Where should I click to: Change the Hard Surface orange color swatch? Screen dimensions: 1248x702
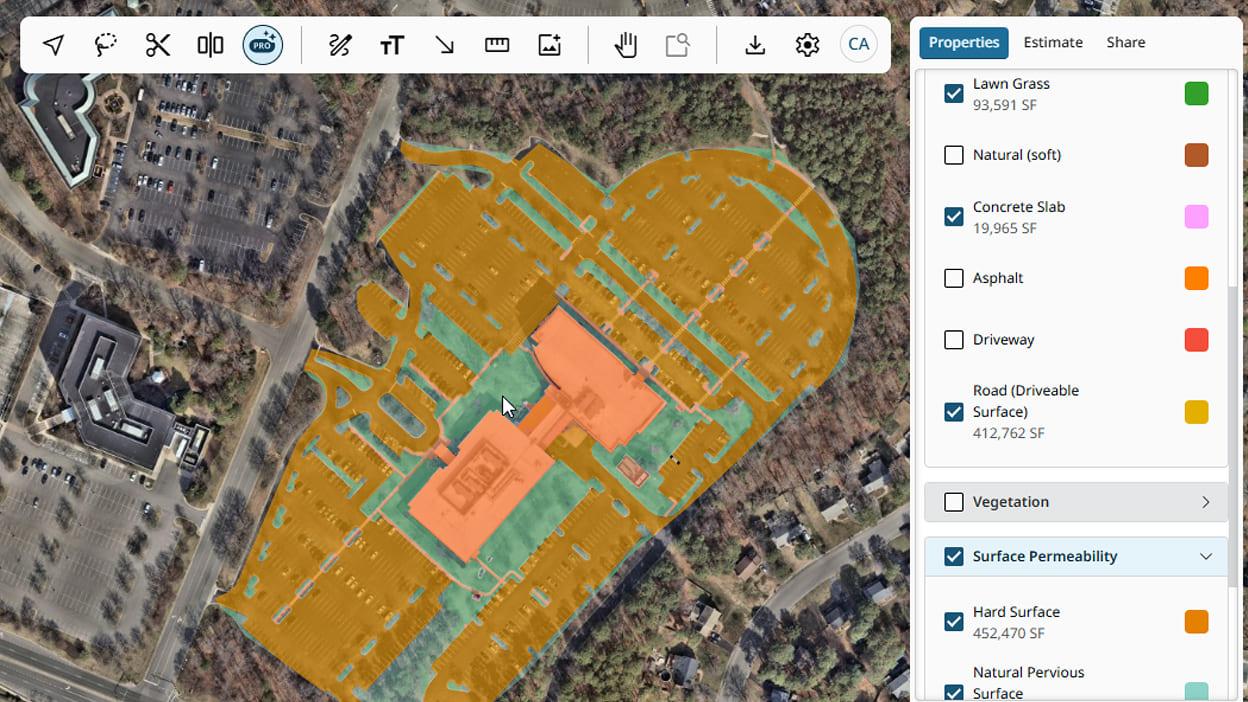pos(1196,622)
